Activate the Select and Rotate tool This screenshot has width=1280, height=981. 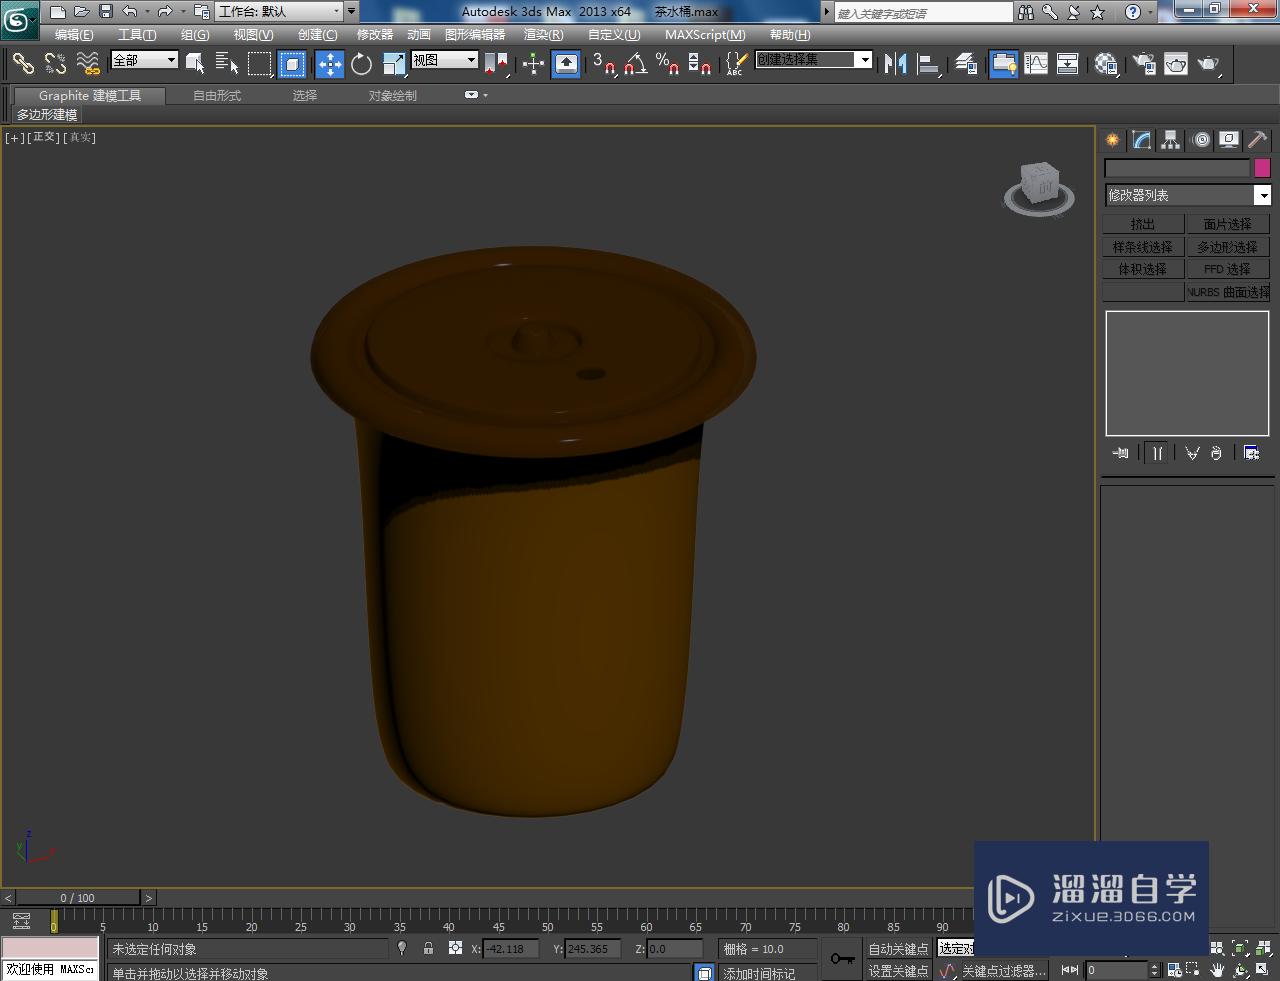click(361, 64)
